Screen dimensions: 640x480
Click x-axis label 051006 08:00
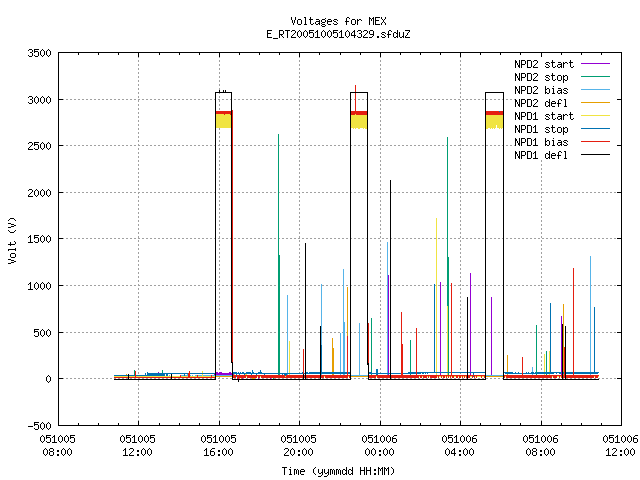(540, 446)
